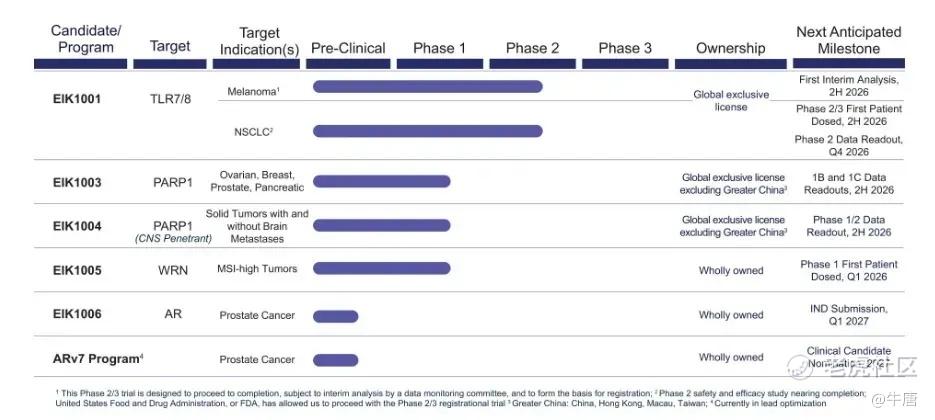Select the Phase 2 Data Readout milestone text
Image resolution: width=935 pixels, height=420 pixels.
(848, 146)
